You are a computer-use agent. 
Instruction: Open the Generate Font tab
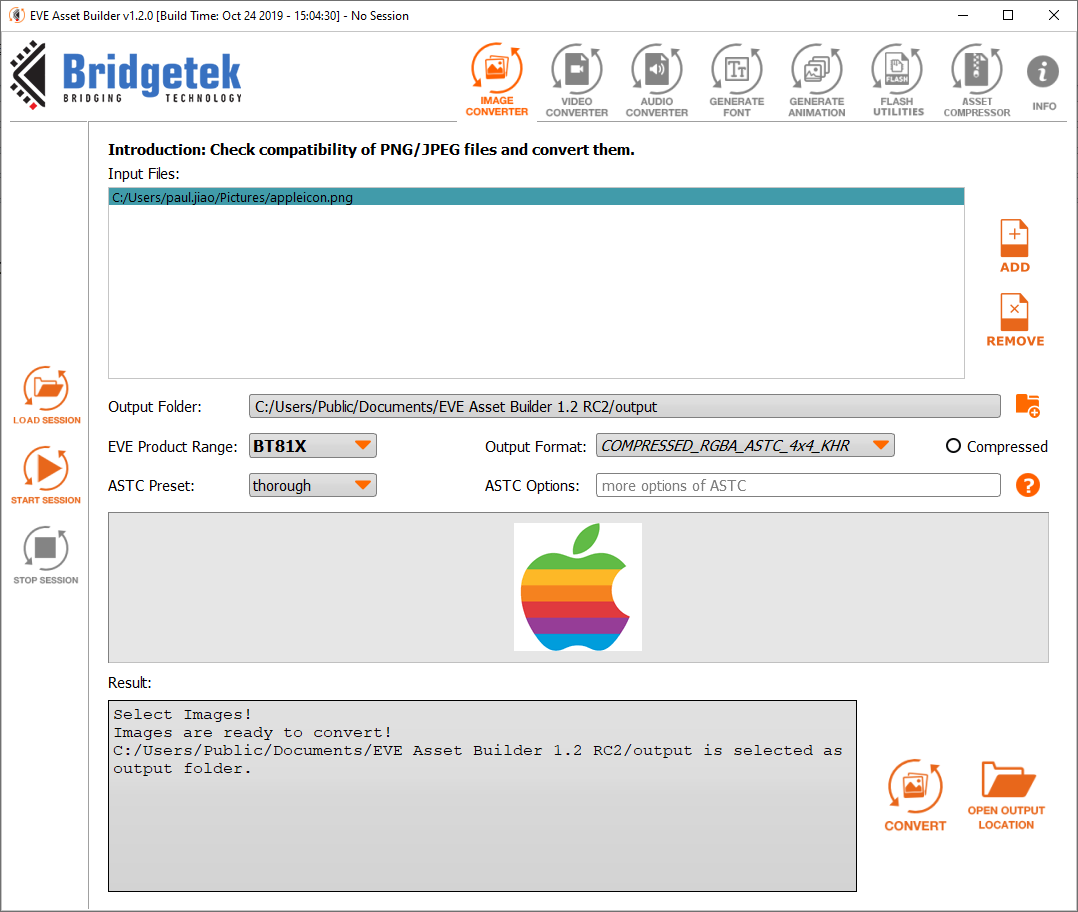(736, 80)
